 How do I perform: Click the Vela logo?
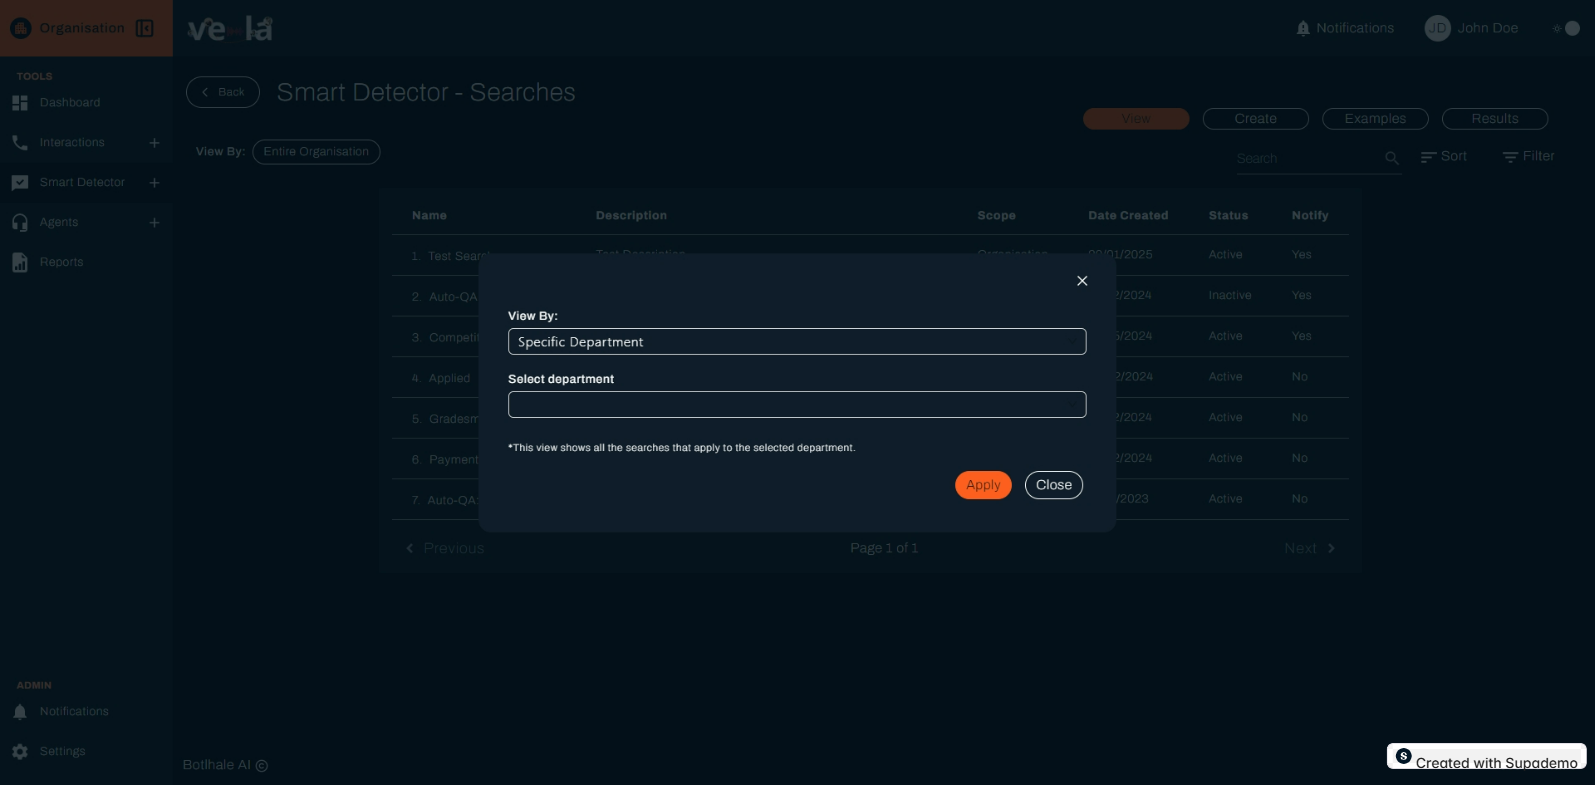(230, 29)
